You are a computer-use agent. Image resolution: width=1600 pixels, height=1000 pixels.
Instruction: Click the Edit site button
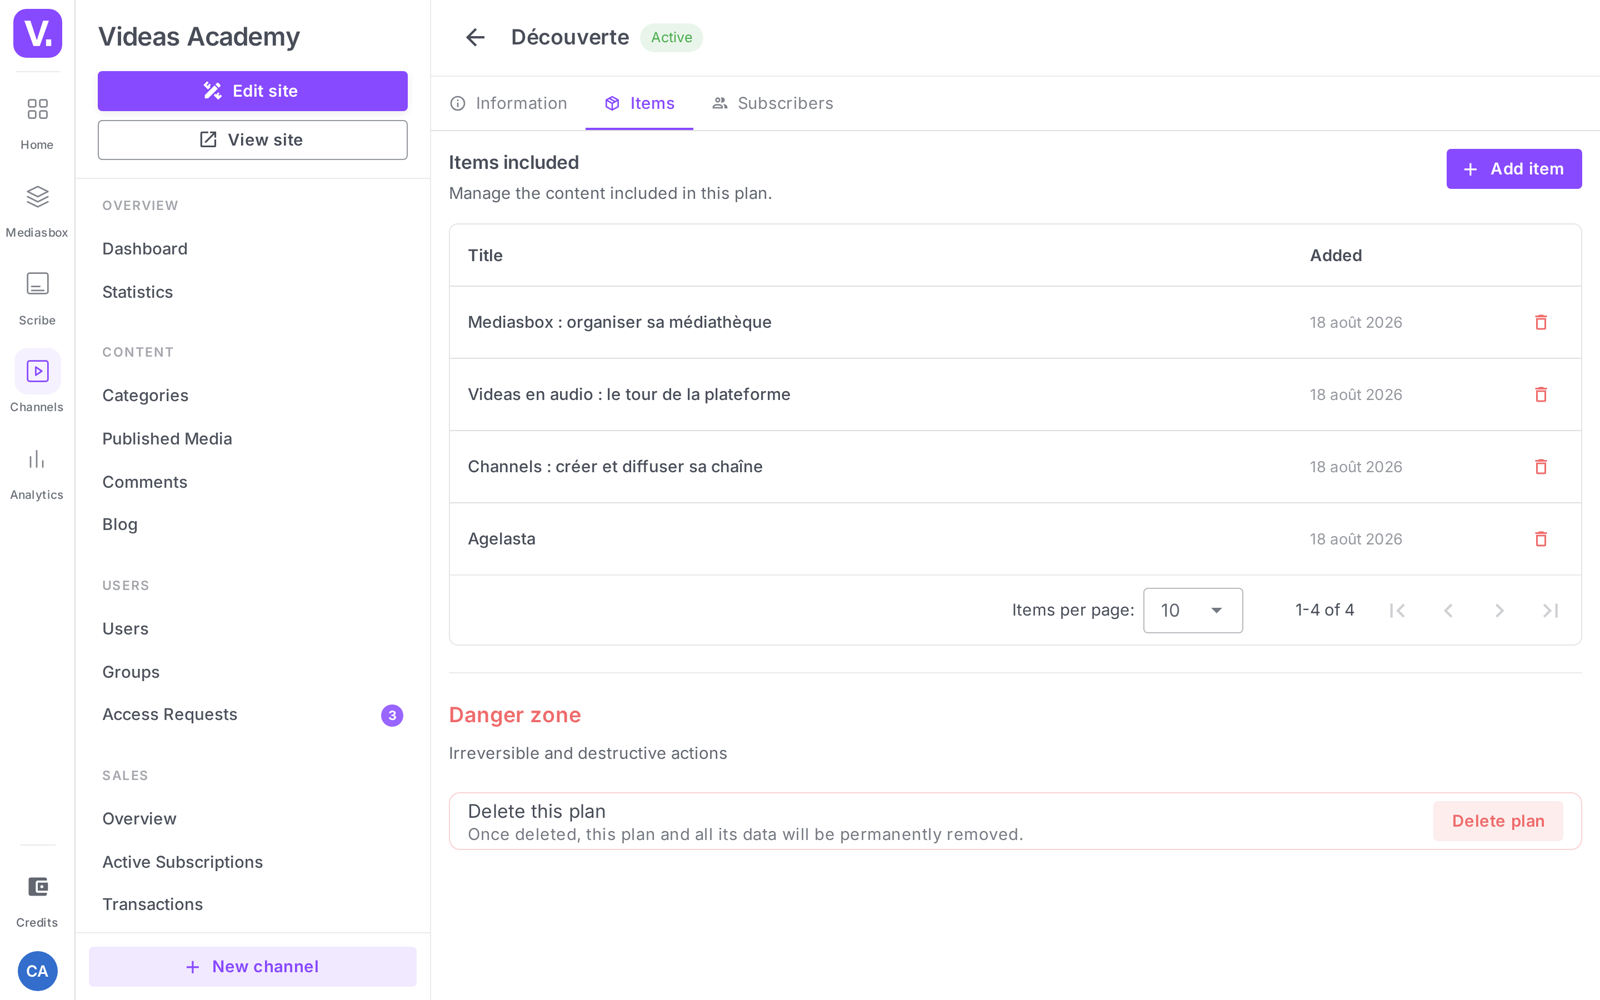[x=252, y=91]
